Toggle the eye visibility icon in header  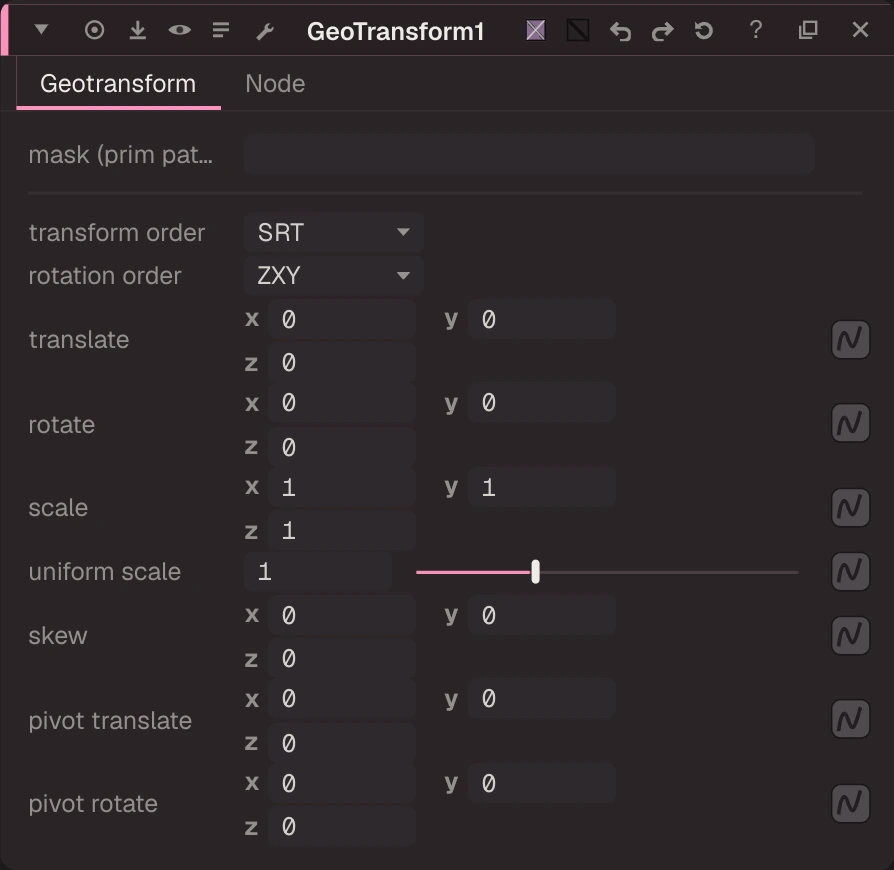[x=179, y=30]
